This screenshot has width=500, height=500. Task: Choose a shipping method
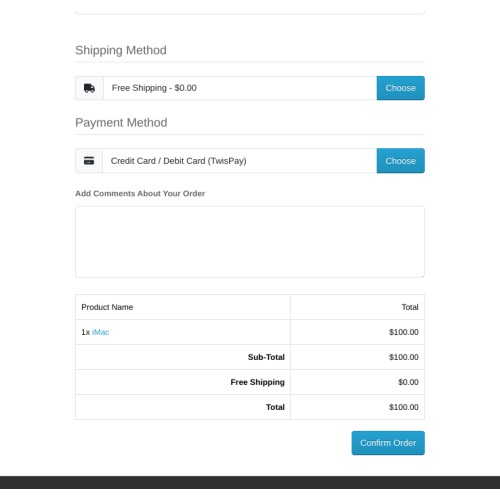(400, 88)
